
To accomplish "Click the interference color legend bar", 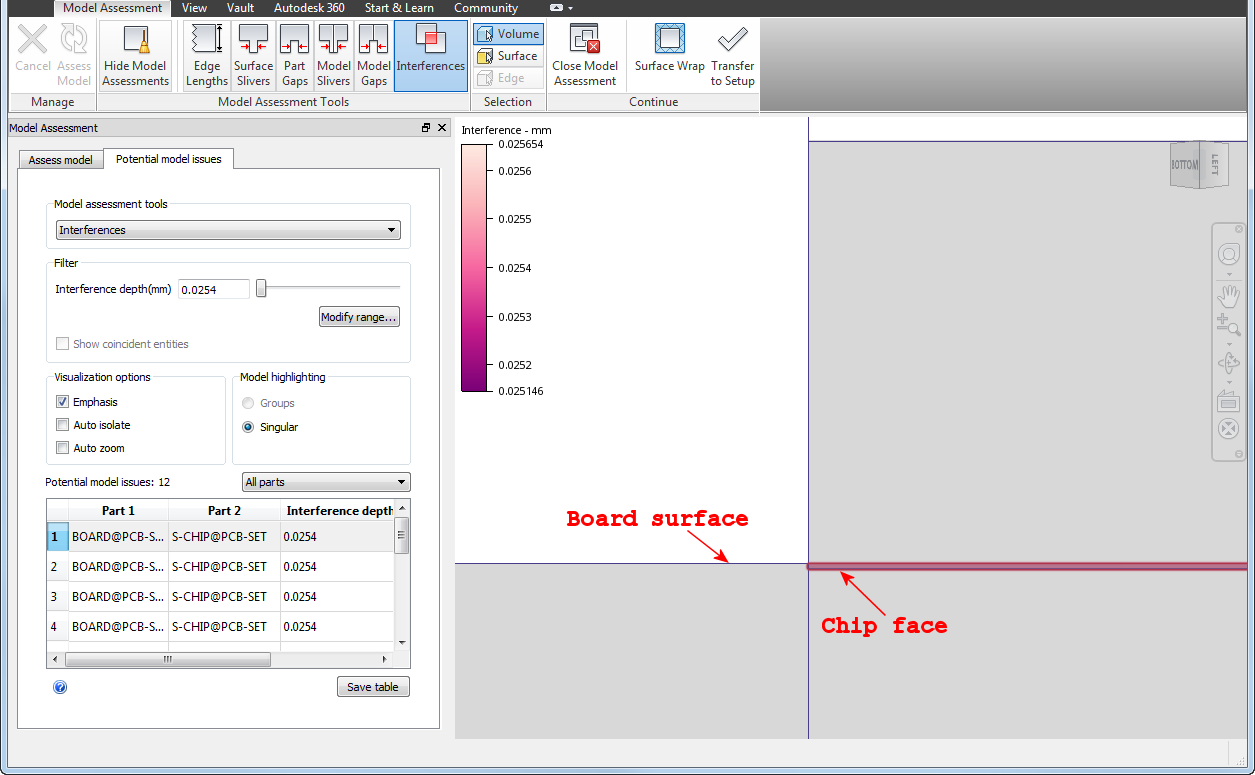I will point(475,267).
